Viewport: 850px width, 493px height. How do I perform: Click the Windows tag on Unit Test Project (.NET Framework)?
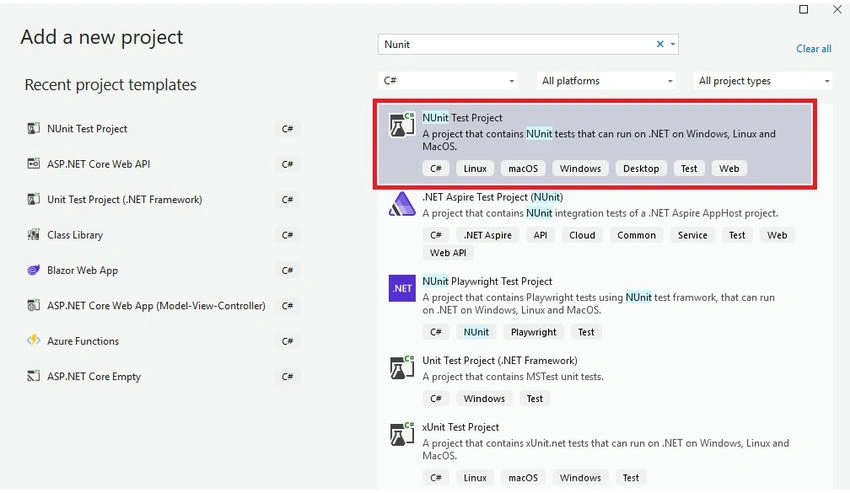(484, 398)
